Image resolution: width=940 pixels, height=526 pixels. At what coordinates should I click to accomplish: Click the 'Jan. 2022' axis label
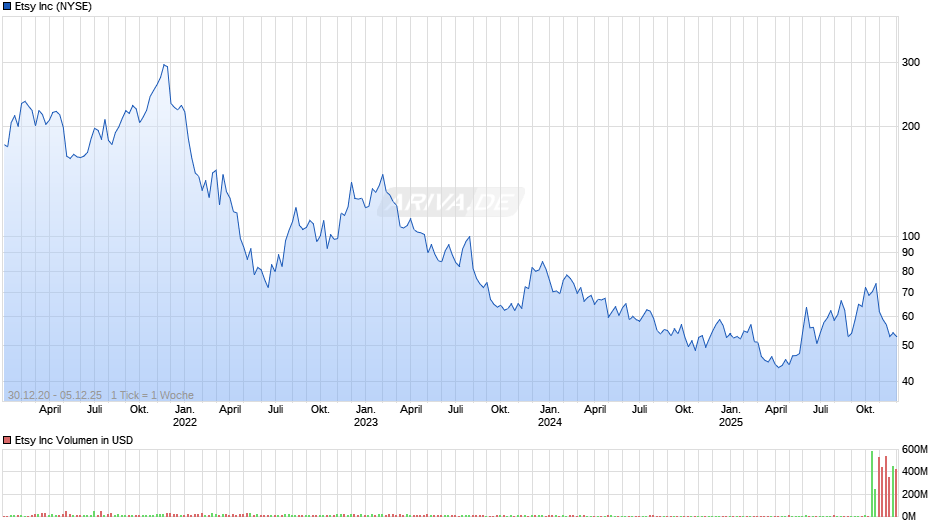(185, 416)
